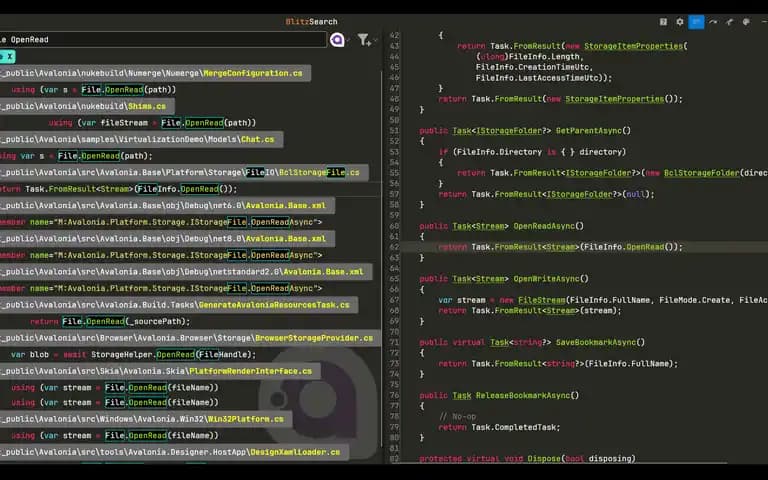Click the results list vertical scrollbar
Viewport: 768px width, 480px height.
(x=382, y=260)
